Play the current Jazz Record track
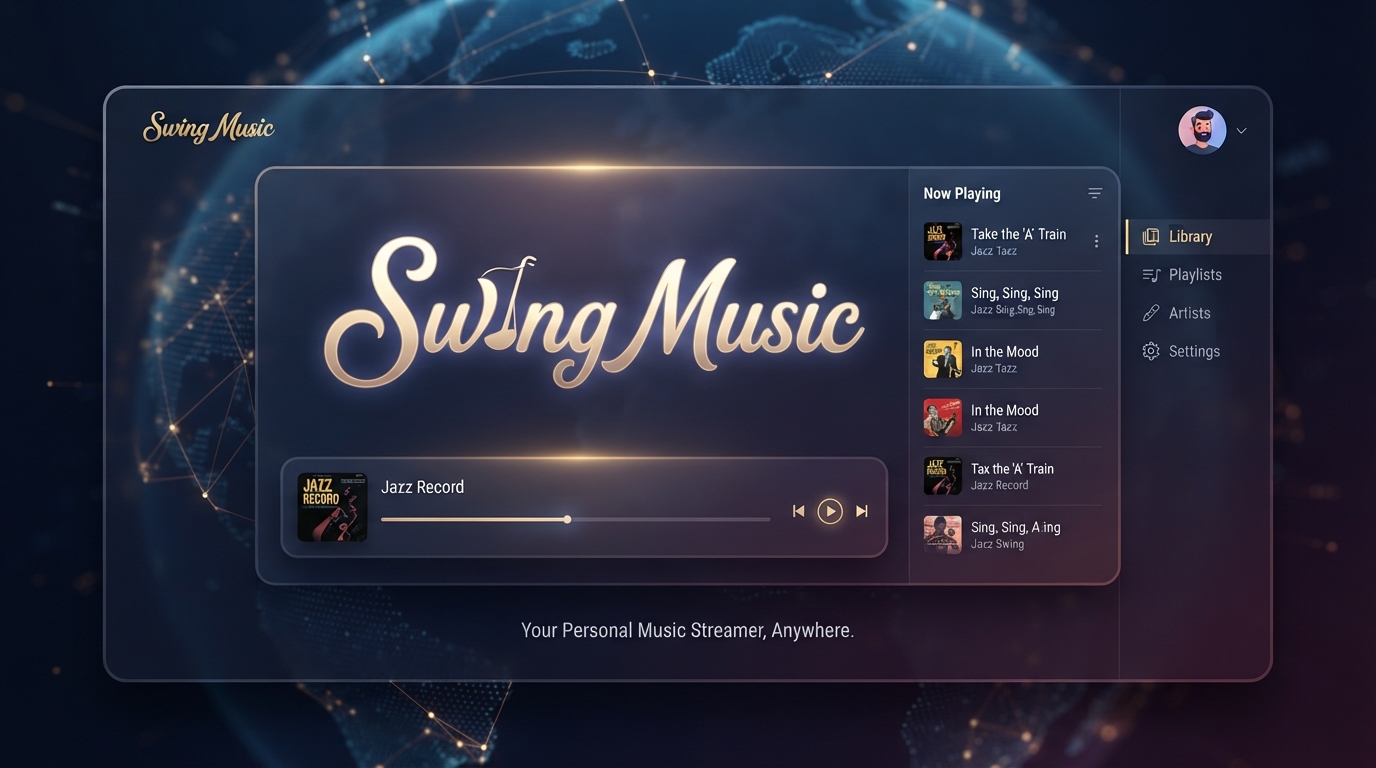The height and width of the screenshot is (768, 1376). (x=830, y=511)
